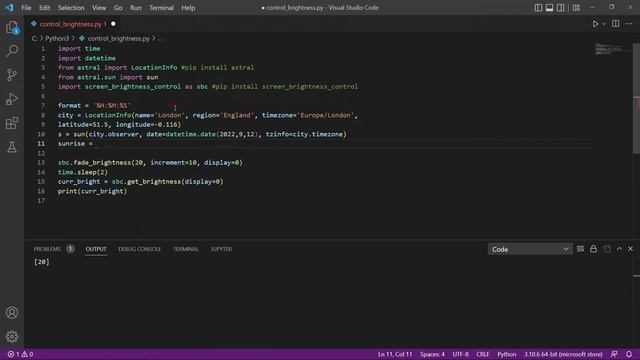This screenshot has height=360, width=640.
Task: Clear the output panel
Action: (580, 249)
